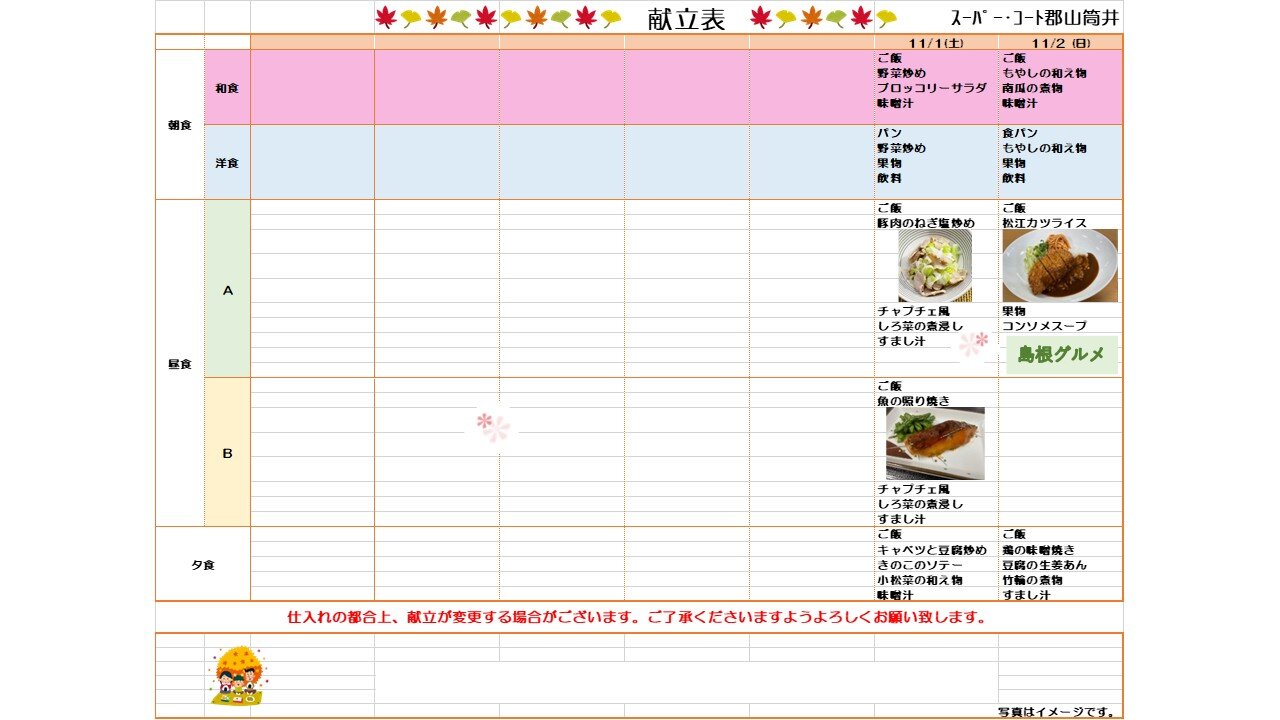Click the autumn picnic clipart illustration
Image resolution: width=1280 pixels, height=720 pixels.
pyautogui.click(x=236, y=676)
